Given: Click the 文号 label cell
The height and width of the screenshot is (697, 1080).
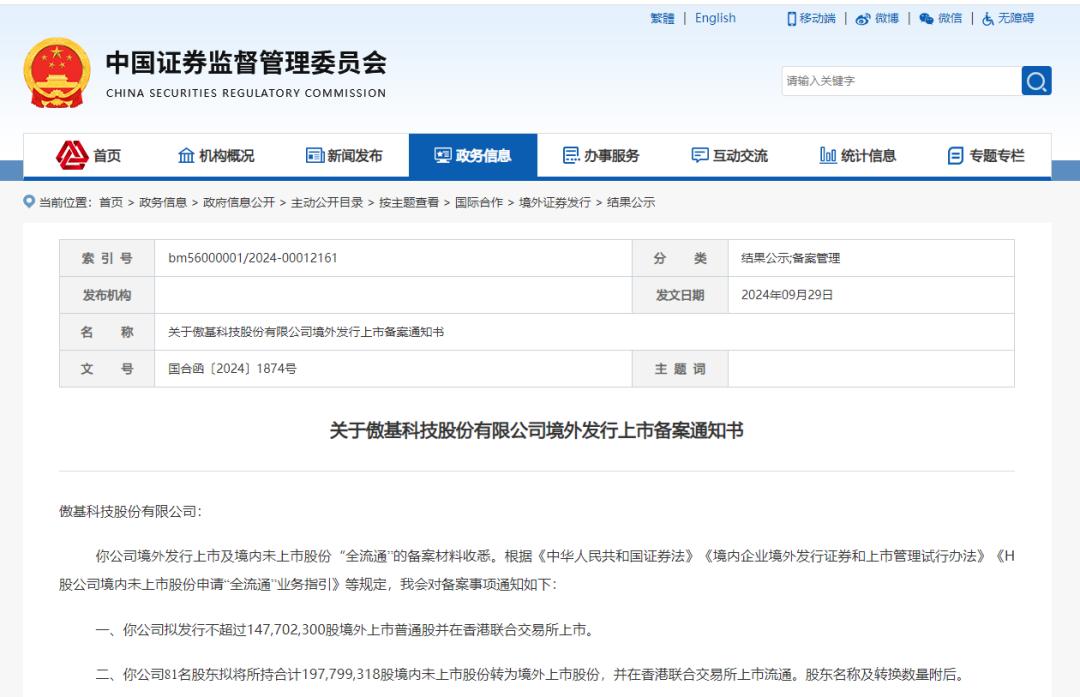Looking at the screenshot, I should [107, 368].
